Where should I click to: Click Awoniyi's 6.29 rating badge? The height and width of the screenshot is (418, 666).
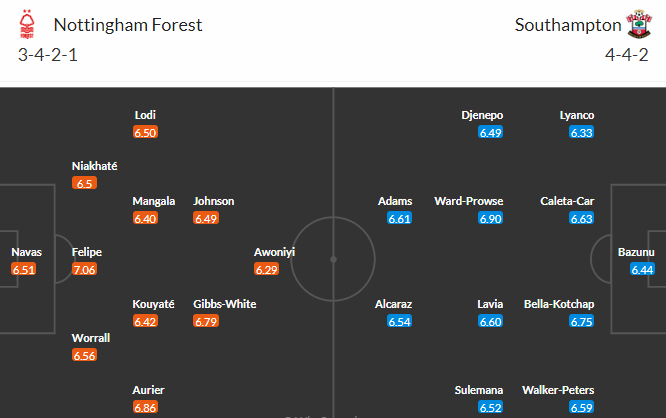click(266, 269)
